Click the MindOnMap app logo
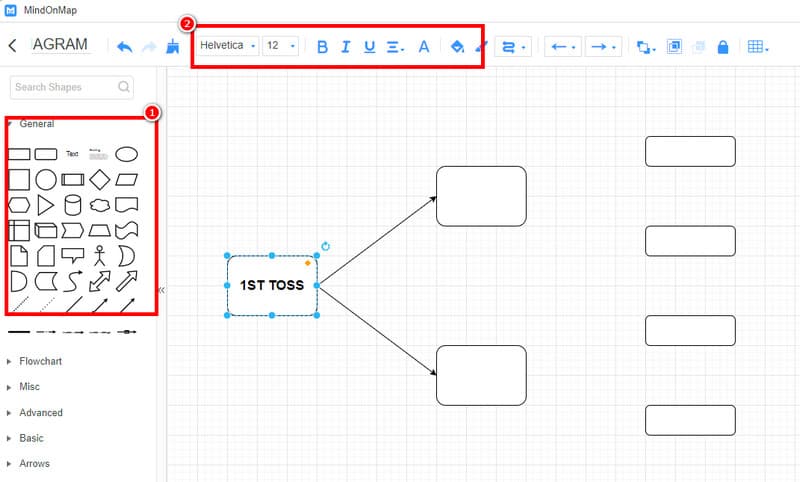Viewport: 800px width, 482px height. click(x=10, y=10)
